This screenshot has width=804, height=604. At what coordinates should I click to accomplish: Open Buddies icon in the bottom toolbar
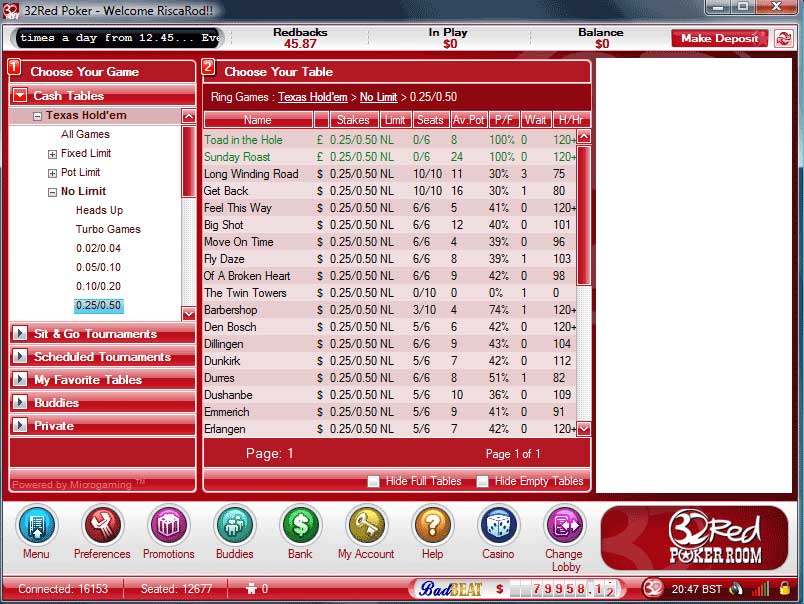(x=234, y=525)
